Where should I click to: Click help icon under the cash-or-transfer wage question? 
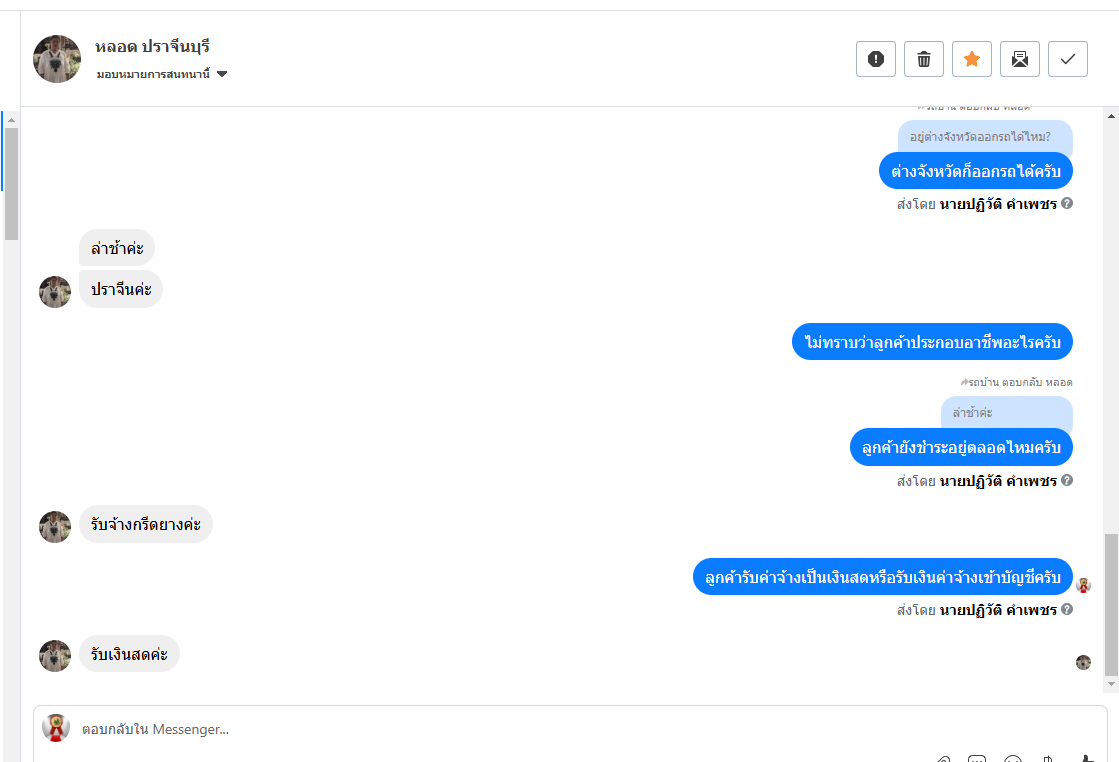[1067, 609]
